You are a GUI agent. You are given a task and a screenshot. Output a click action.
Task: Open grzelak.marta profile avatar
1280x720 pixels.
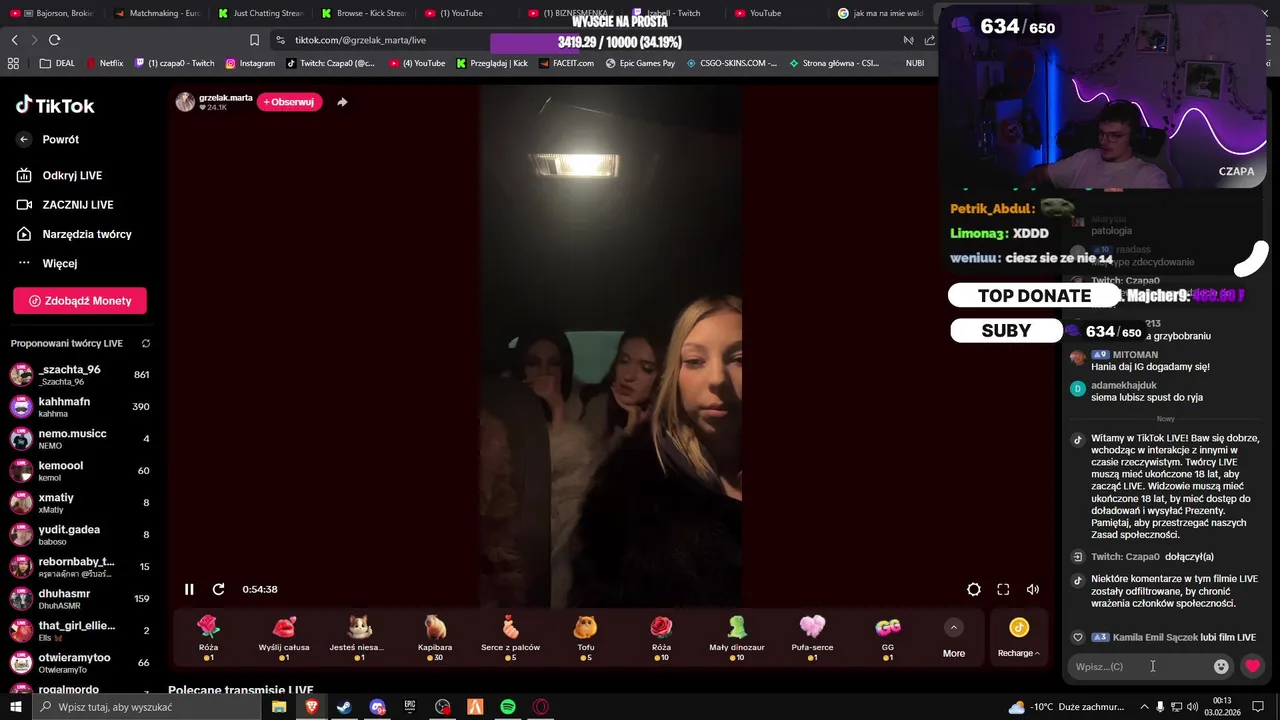tap(185, 102)
